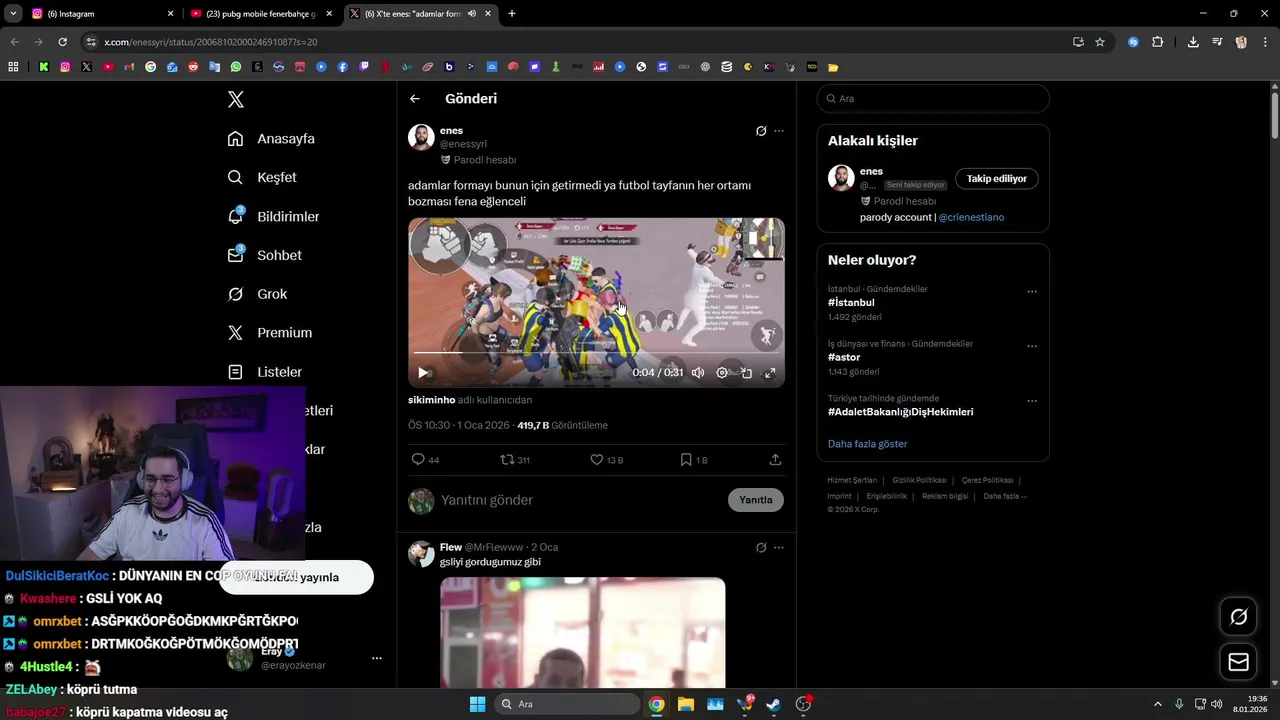The image size is (1280, 720).
Task: Click Takip ediliyor button
Action: tap(996, 179)
